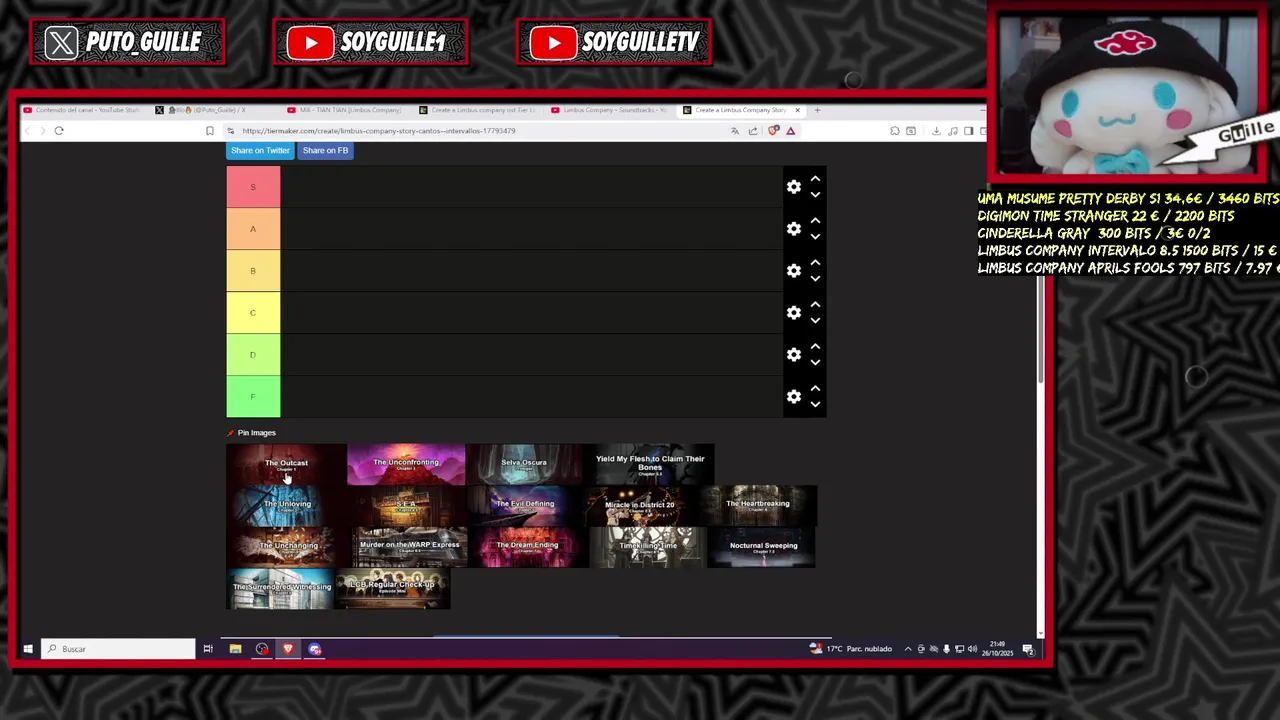The image size is (1280, 720).
Task: Open Brave Shields lion icon
Action: coord(773,131)
